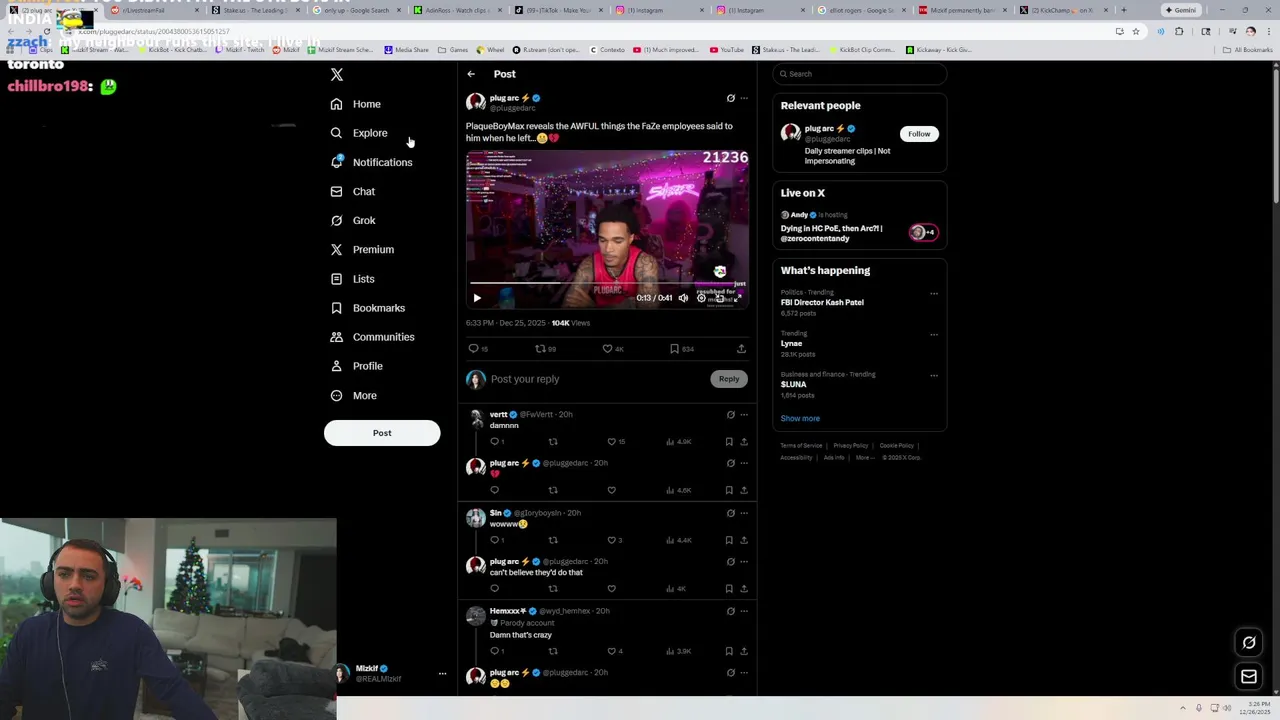This screenshot has height=720, width=1280.
Task: Open More menu in left sidebar
Action: tap(353, 395)
